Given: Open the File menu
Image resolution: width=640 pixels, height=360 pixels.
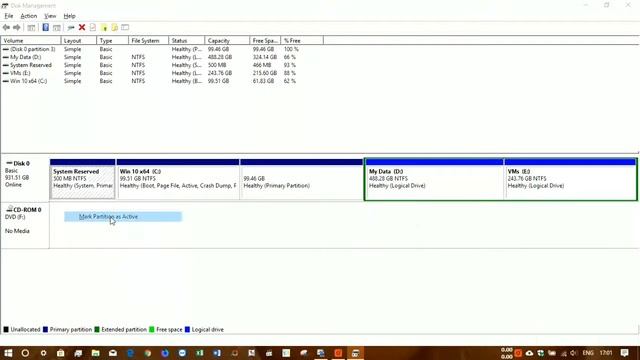Looking at the screenshot, I should (9, 16).
